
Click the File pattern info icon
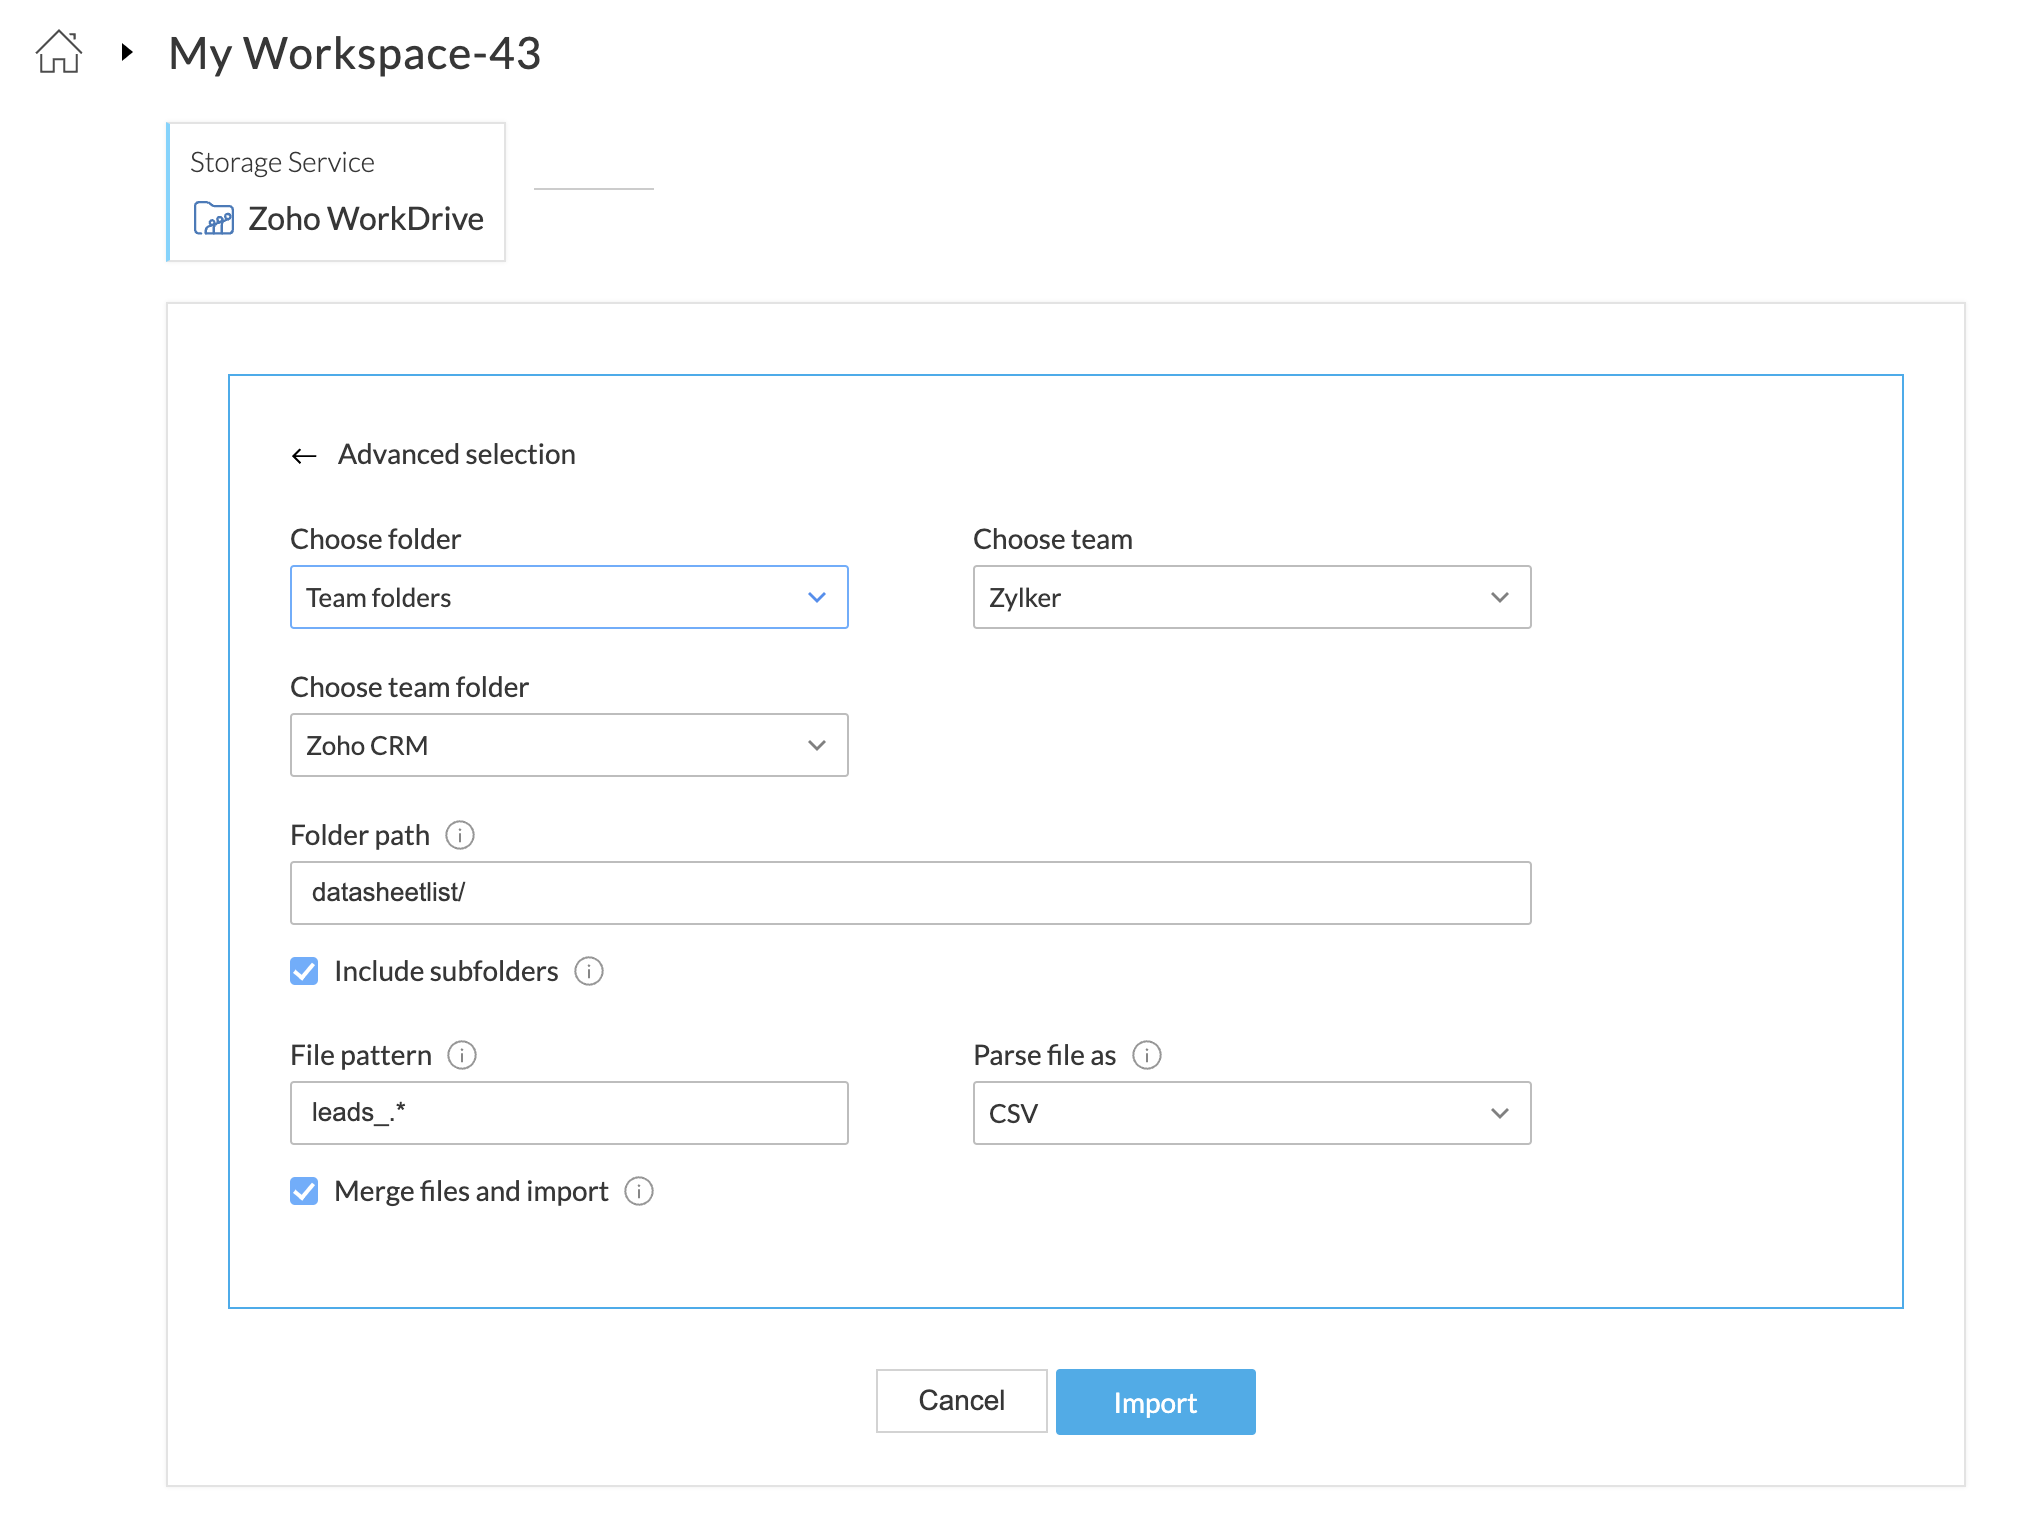point(462,1055)
